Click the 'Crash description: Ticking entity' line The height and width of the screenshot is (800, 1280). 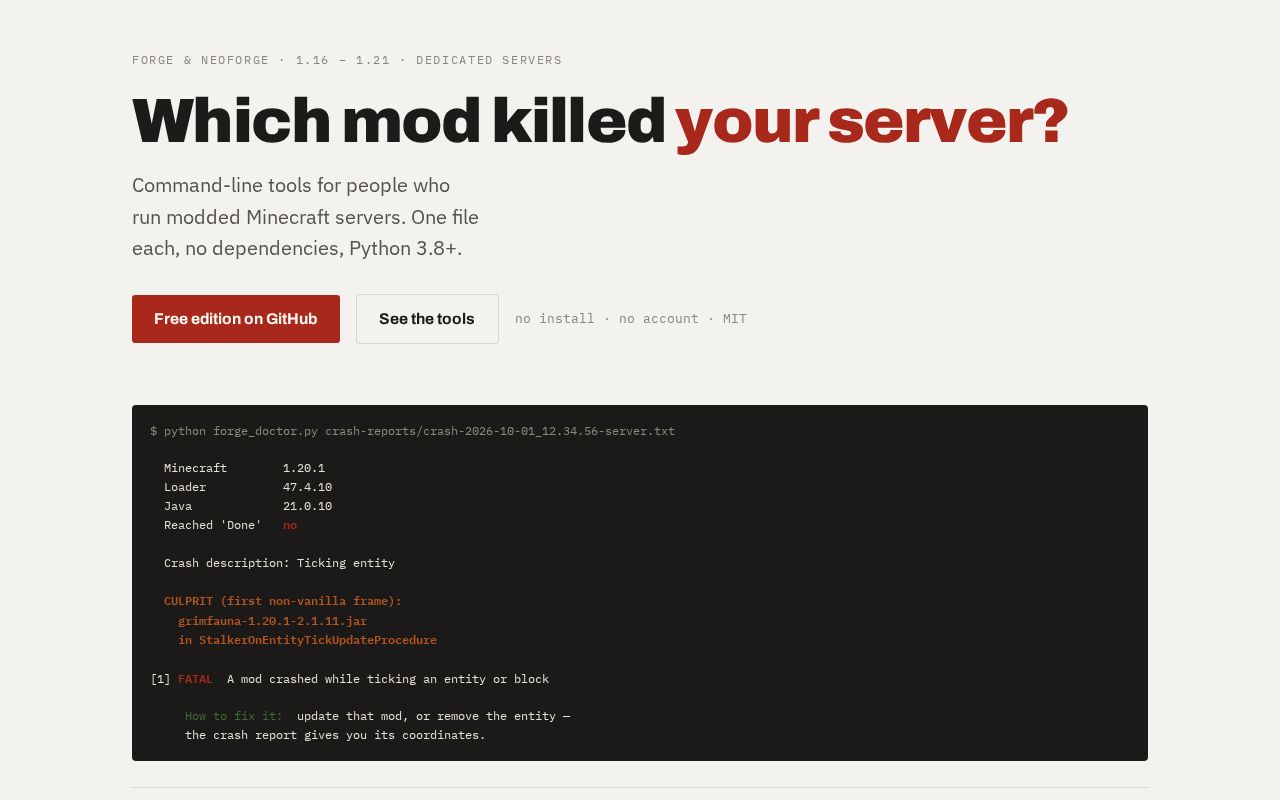pyautogui.click(x=279, y=563)
